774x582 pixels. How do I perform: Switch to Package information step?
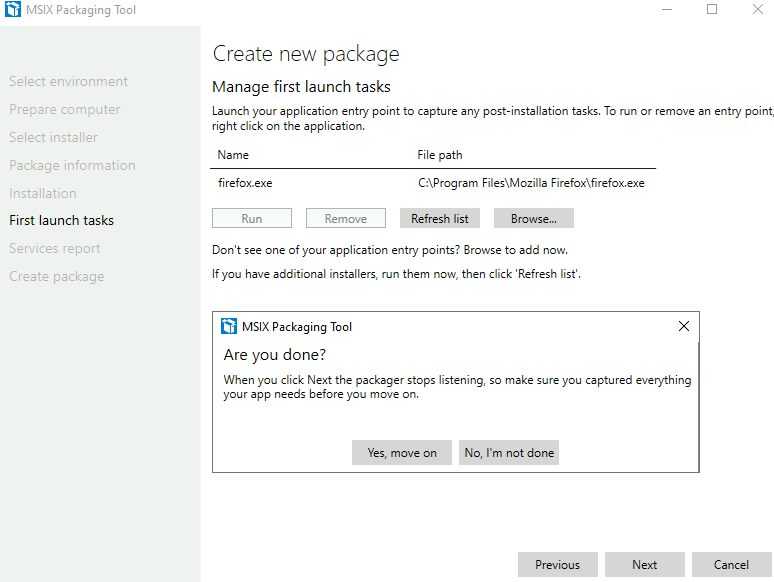[x=72, y=165]
